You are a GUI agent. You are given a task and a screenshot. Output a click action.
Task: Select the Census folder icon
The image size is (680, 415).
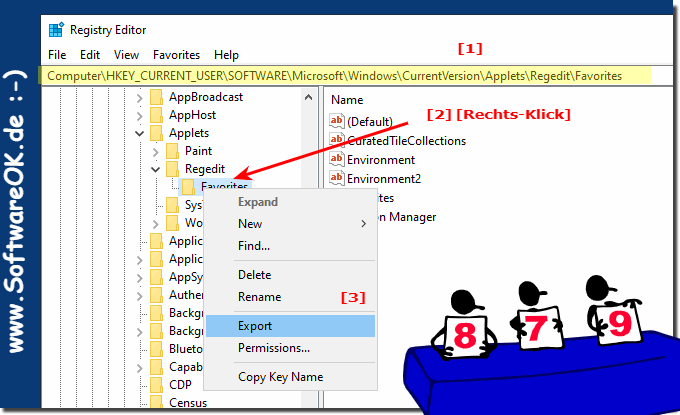[156, 402]
